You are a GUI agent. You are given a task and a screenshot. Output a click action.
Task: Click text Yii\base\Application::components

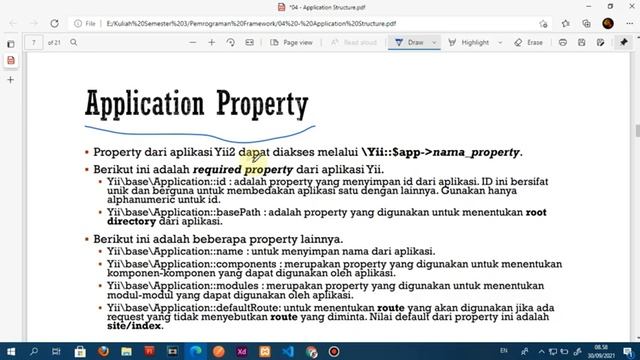(192, 264)
